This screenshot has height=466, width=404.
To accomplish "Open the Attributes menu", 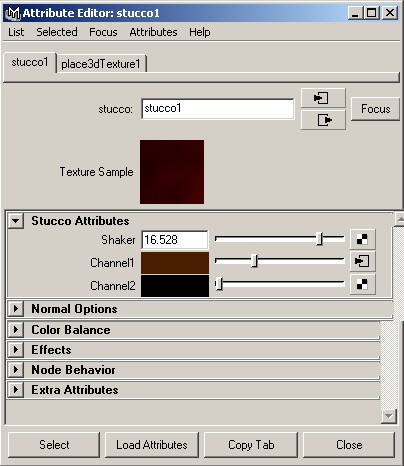I will coord(153,32).
